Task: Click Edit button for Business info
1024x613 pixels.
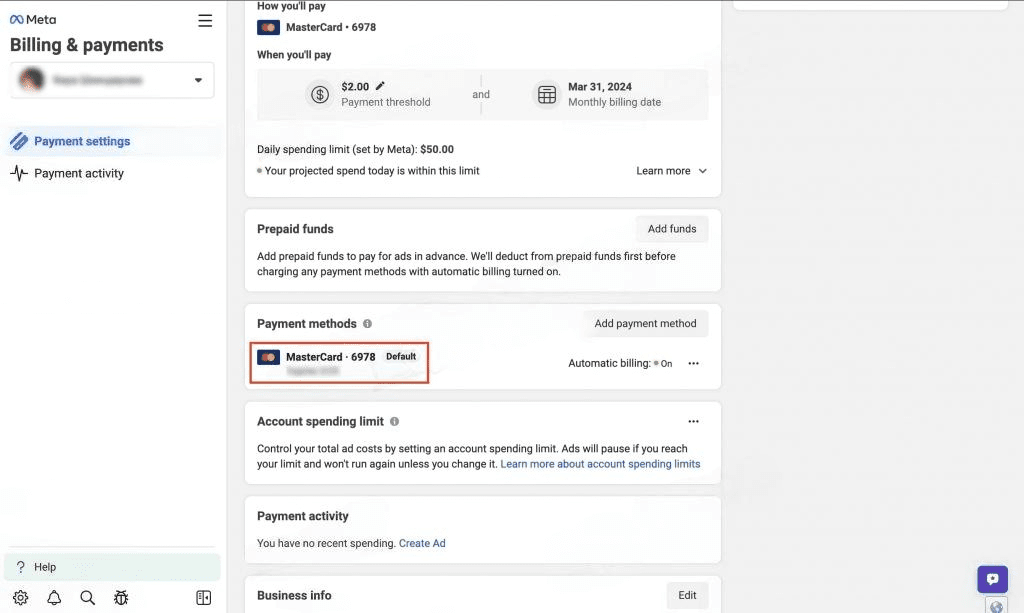Action: coord(687,595)
